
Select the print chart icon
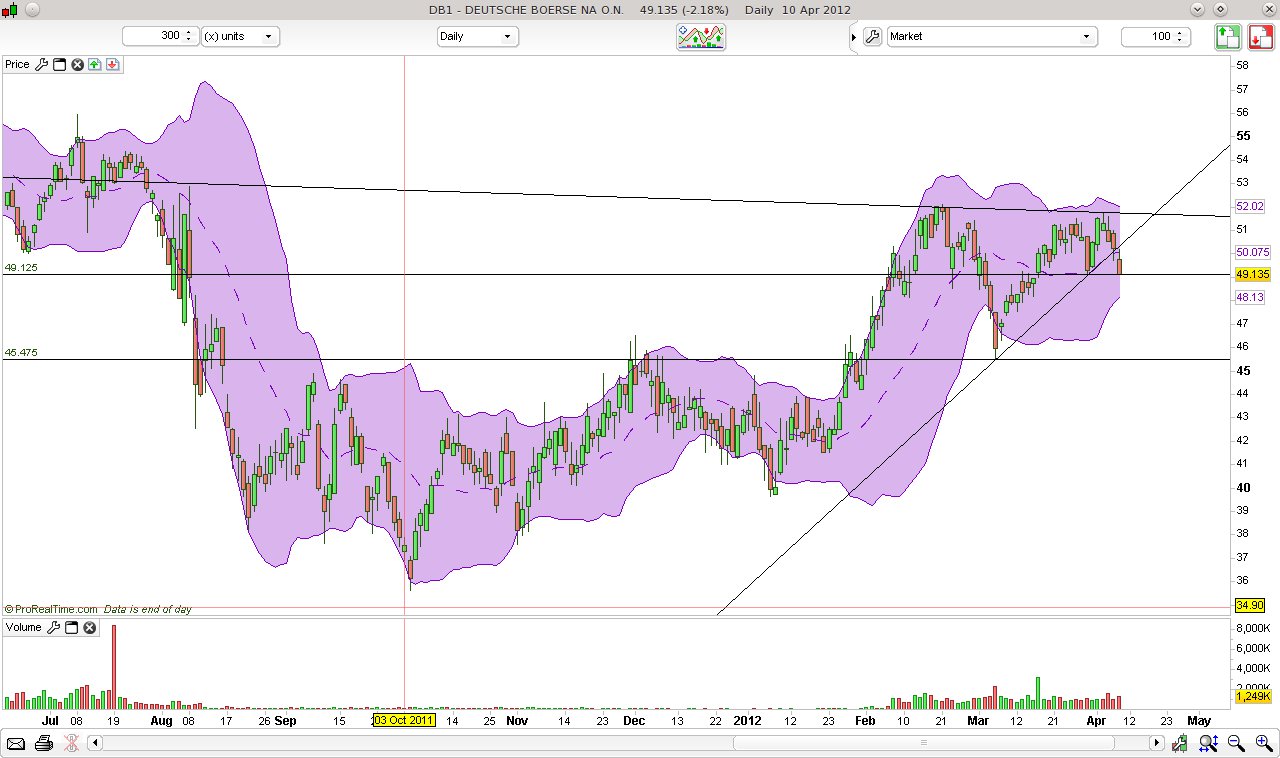click(x=43, y=743)
